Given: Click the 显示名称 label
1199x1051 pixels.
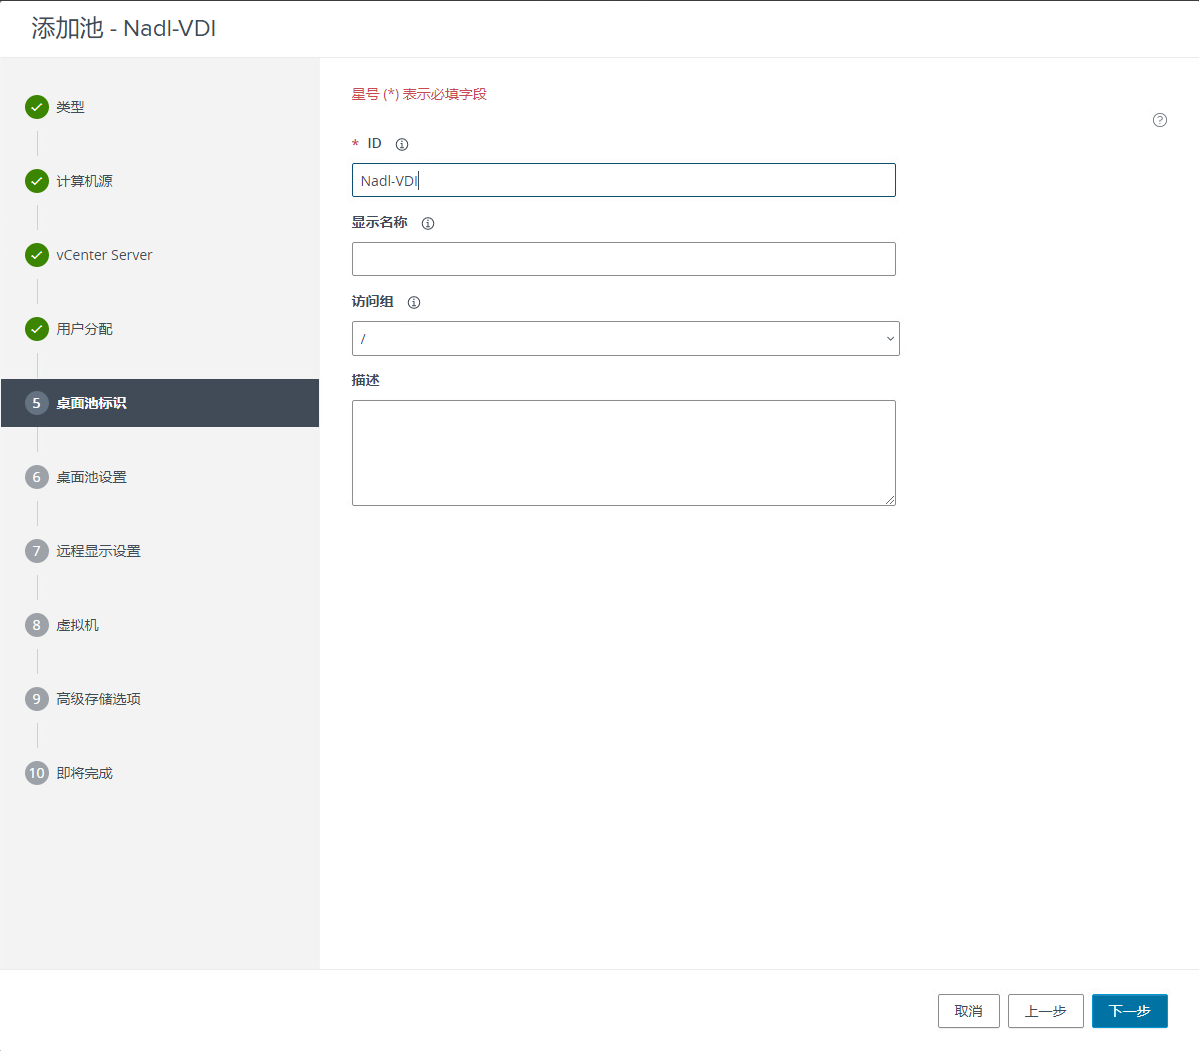Looking at the screenshot, I should click(x=379, y=223).
